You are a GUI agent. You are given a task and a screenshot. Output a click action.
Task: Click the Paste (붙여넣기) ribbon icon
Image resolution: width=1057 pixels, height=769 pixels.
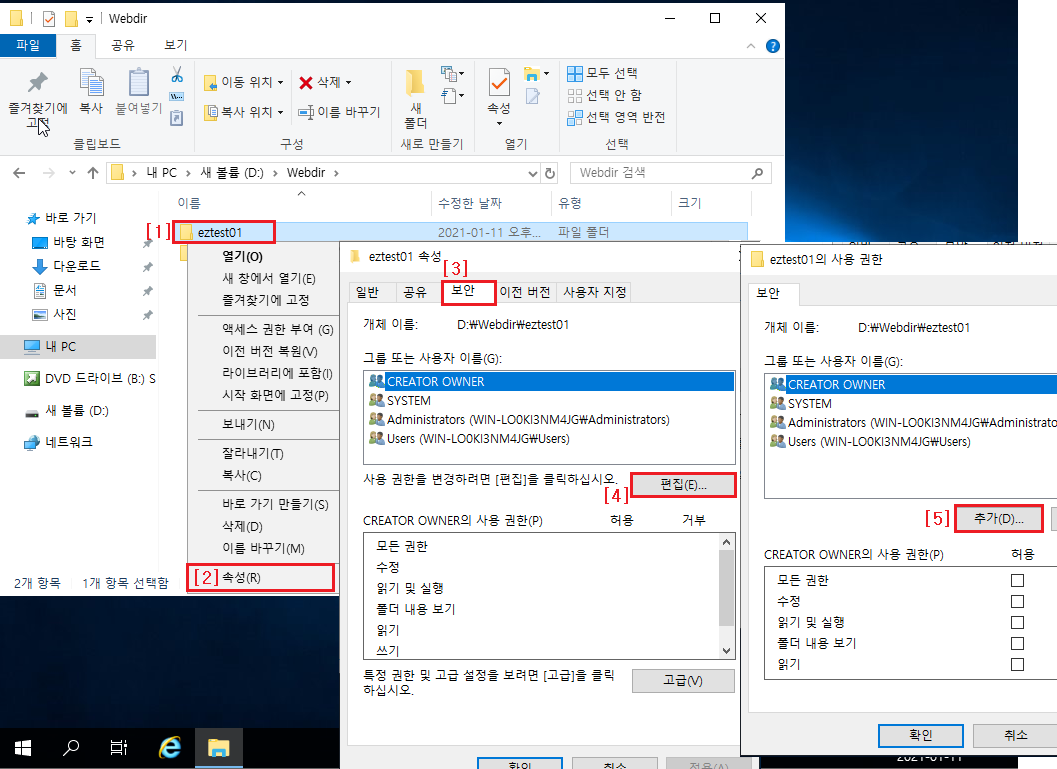pyautogui.click(x=139, y=83)
